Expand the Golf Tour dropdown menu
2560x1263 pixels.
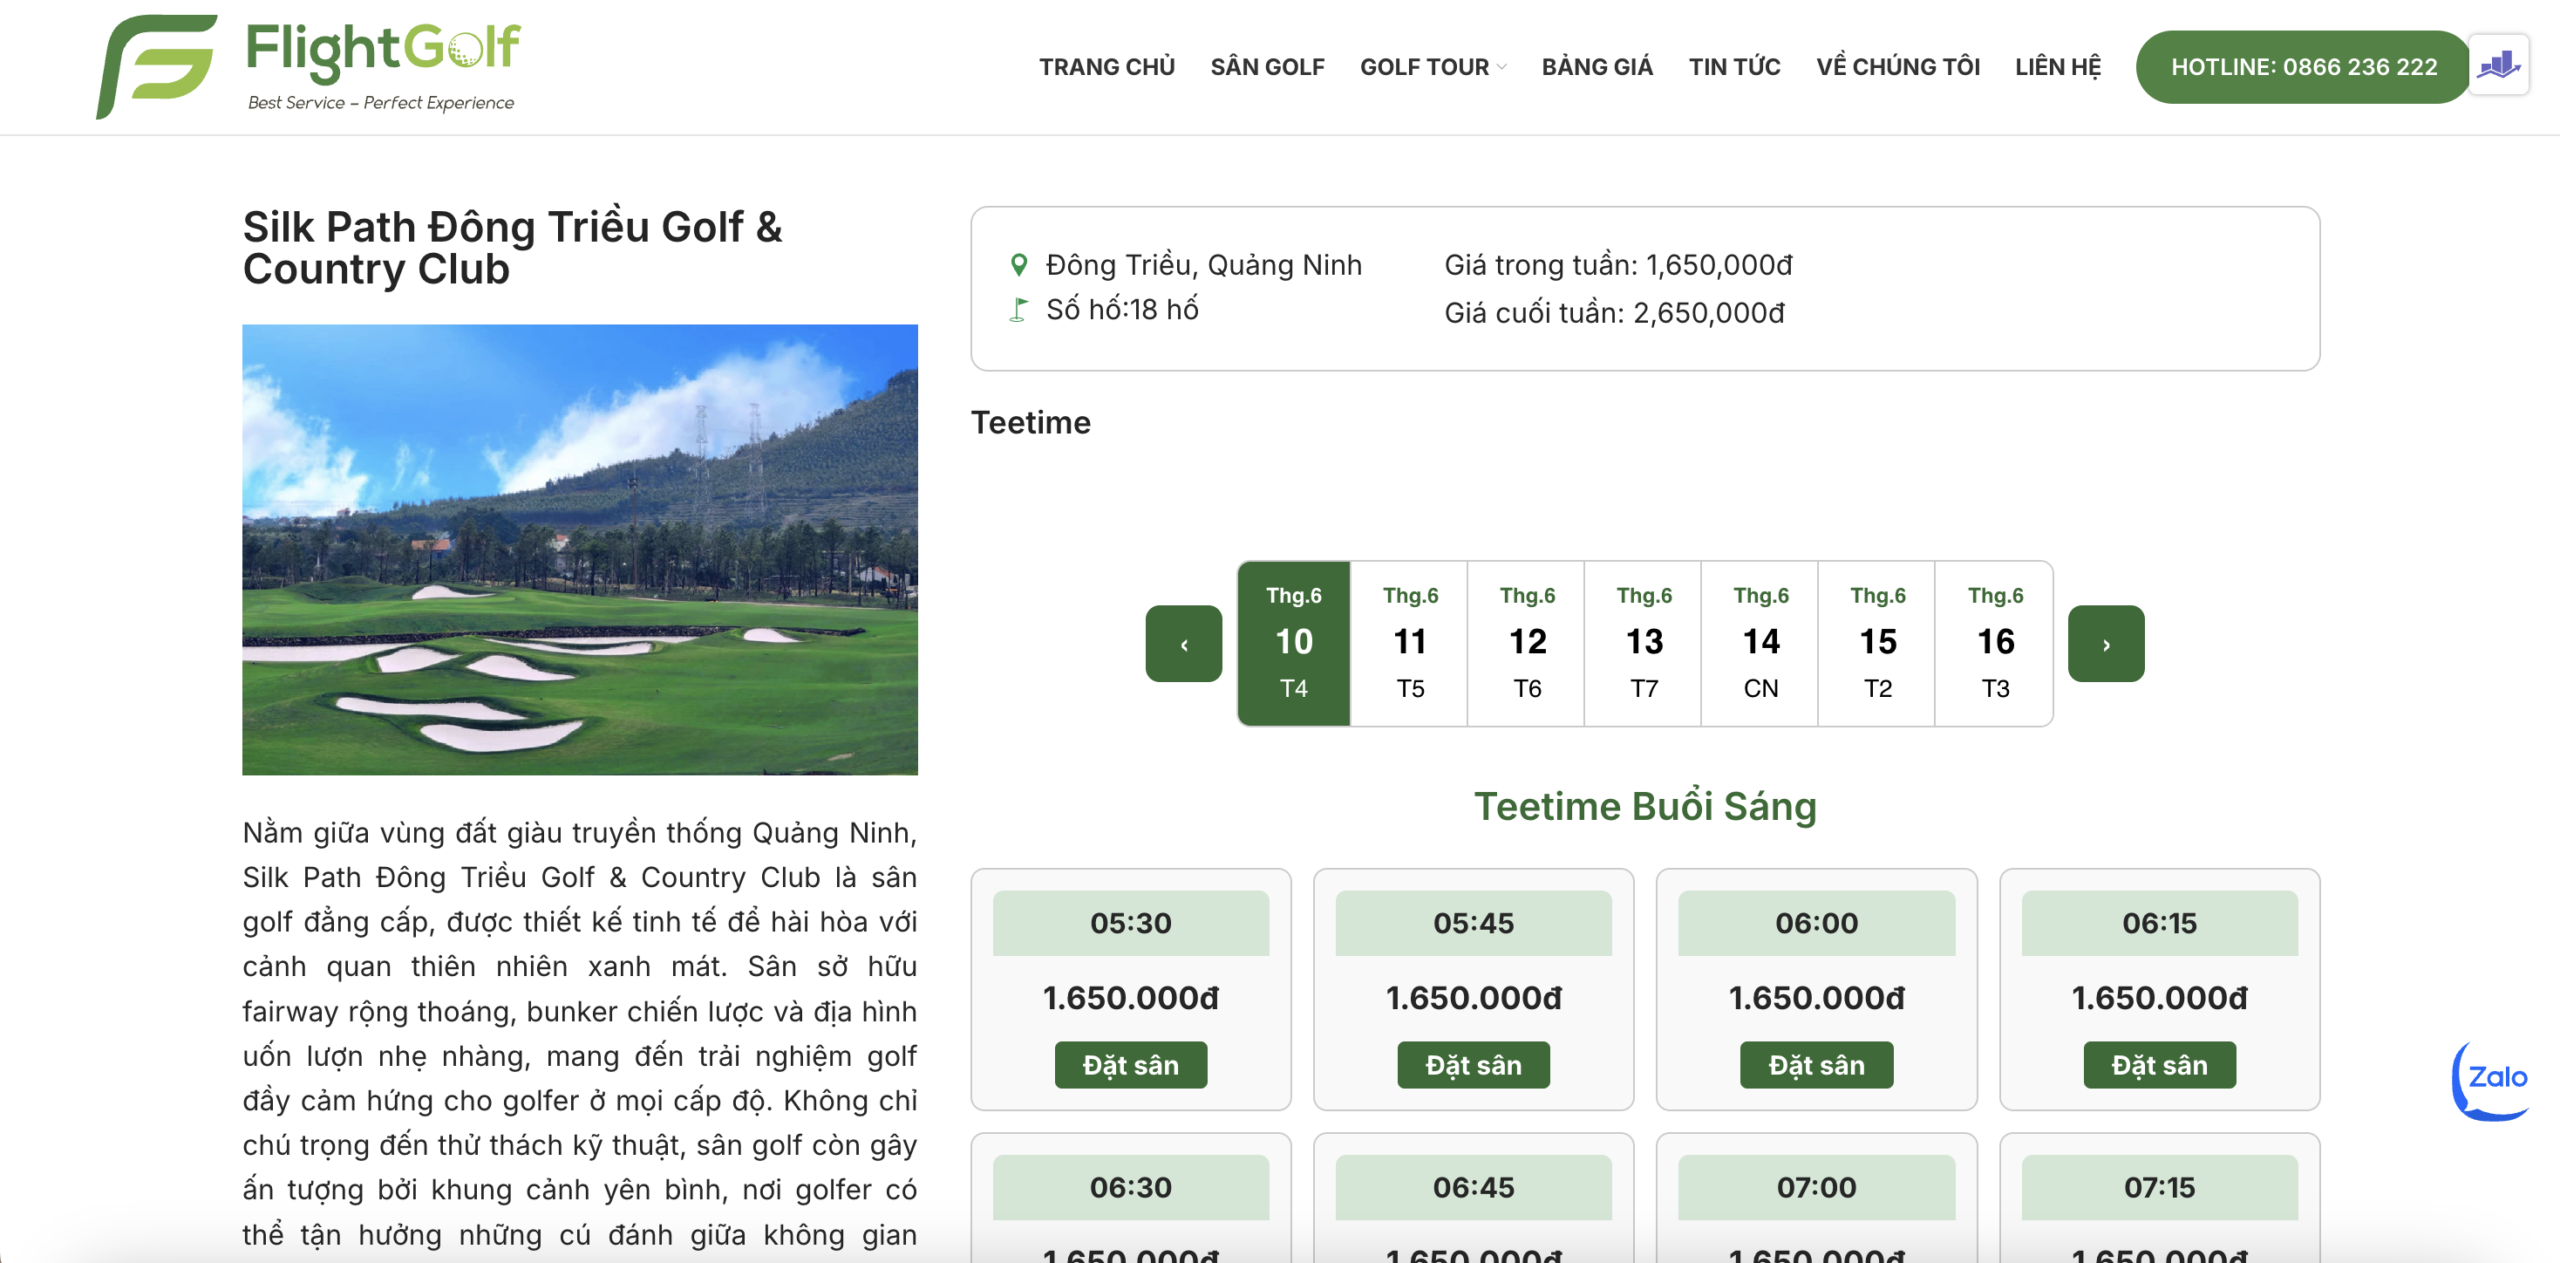point(1433,67)
